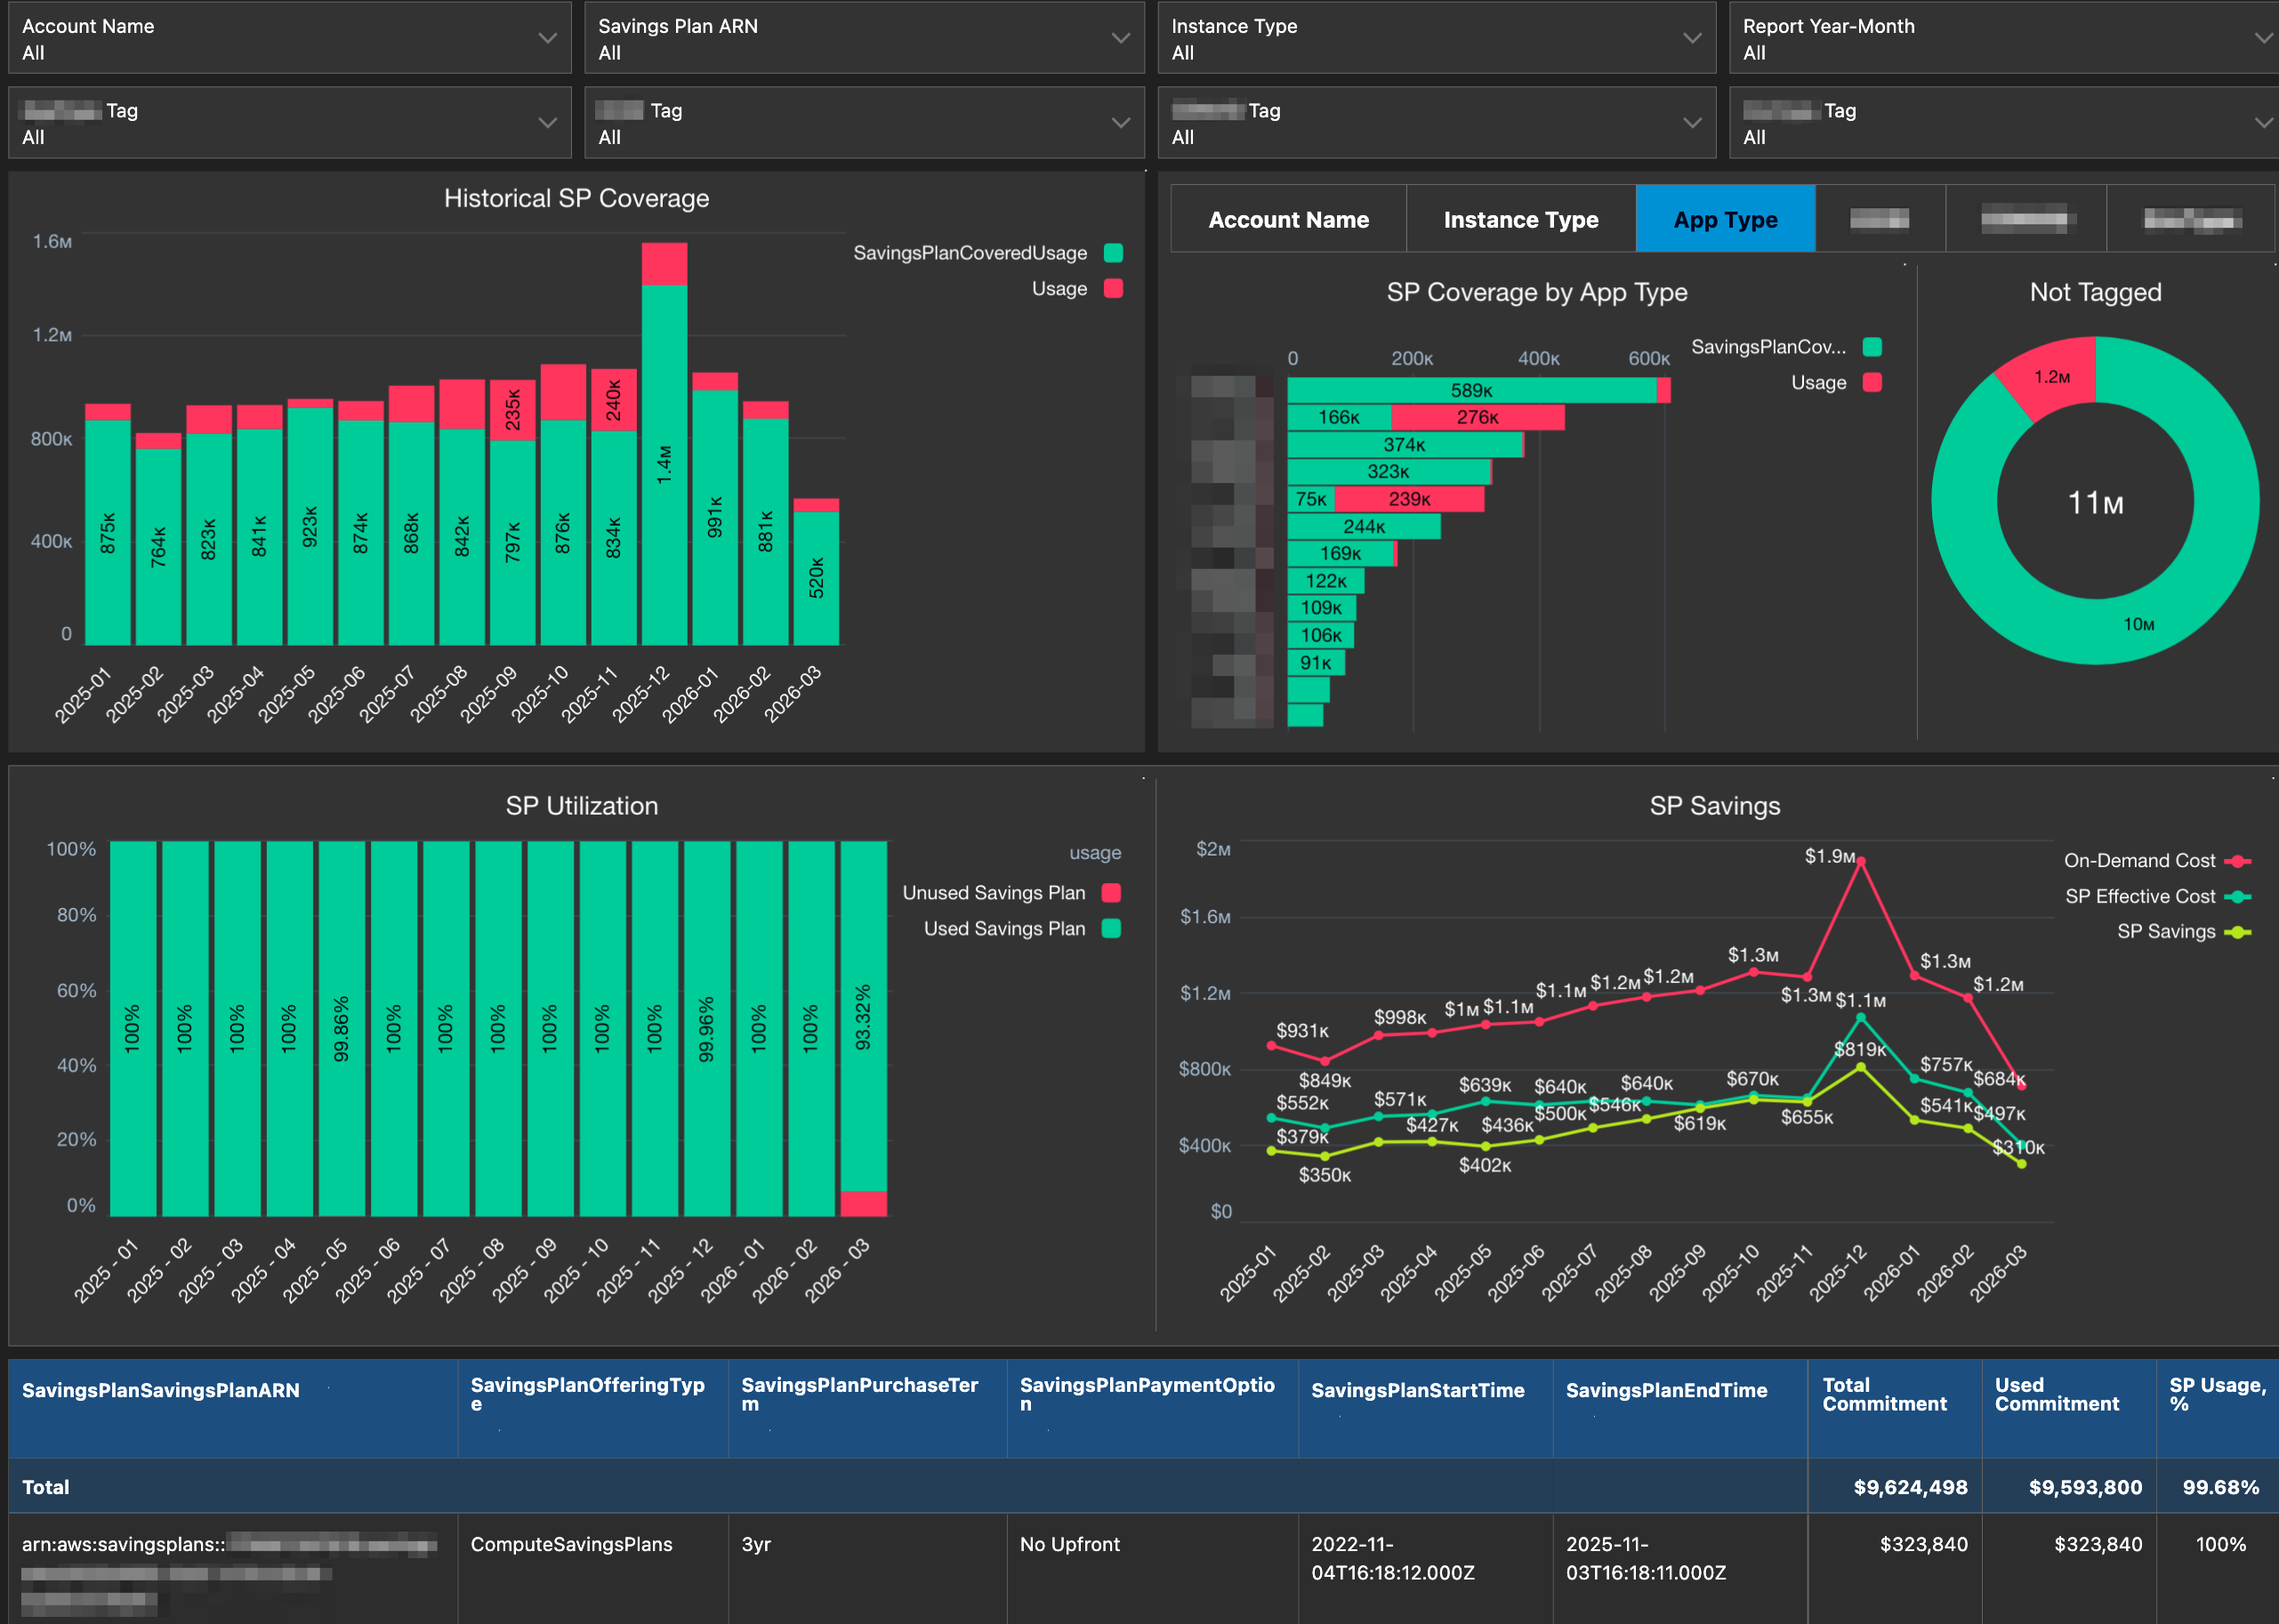Click the 2026-03 bar labeled 520K

point(816,578)
